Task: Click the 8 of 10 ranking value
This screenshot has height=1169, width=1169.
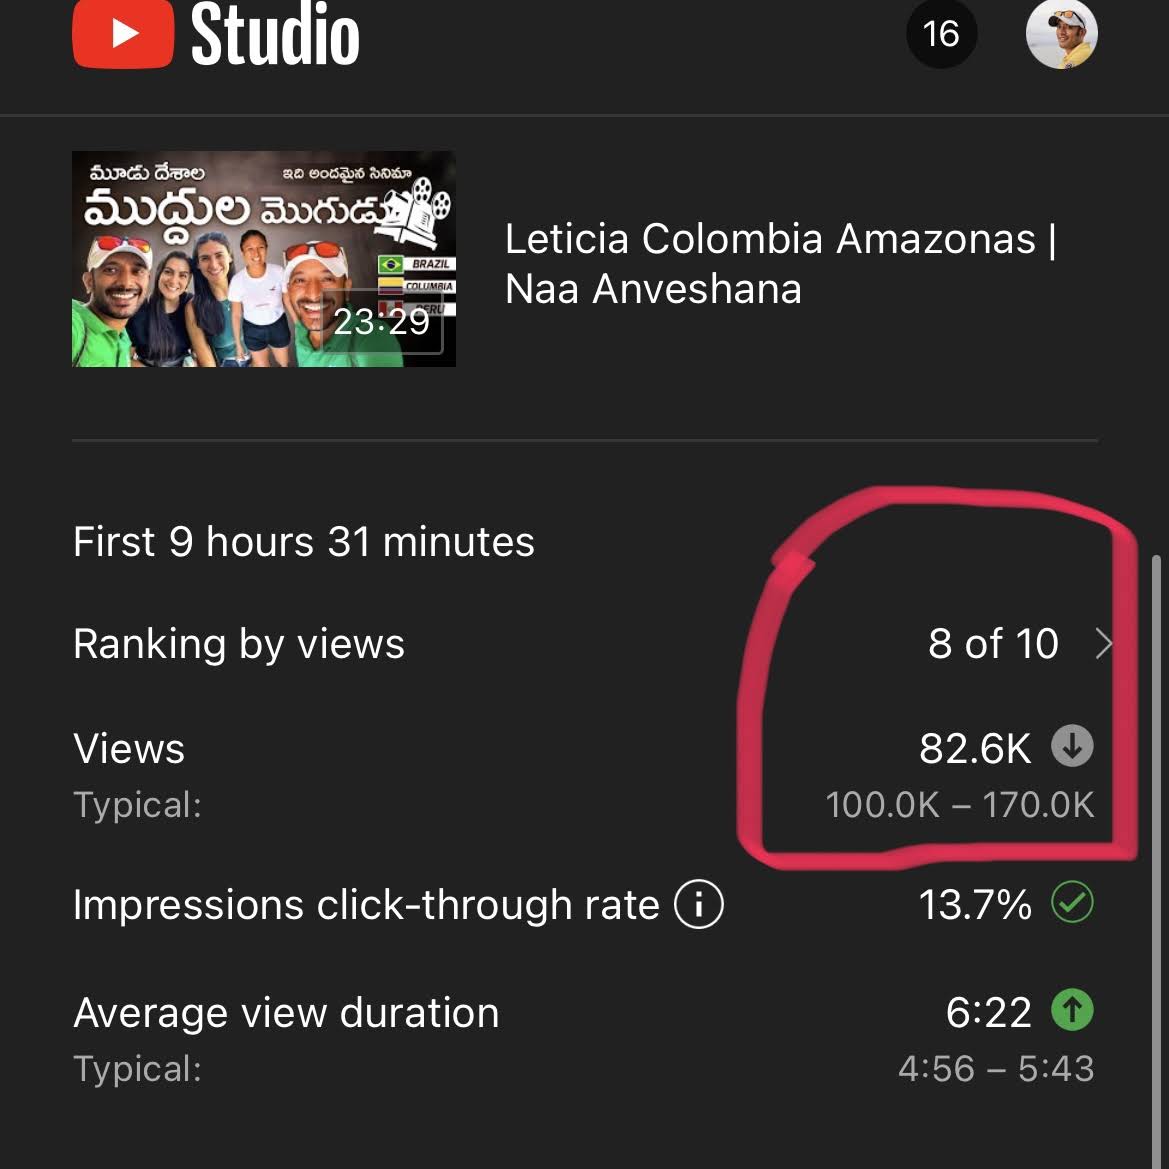Action: (x=992, y=644)
